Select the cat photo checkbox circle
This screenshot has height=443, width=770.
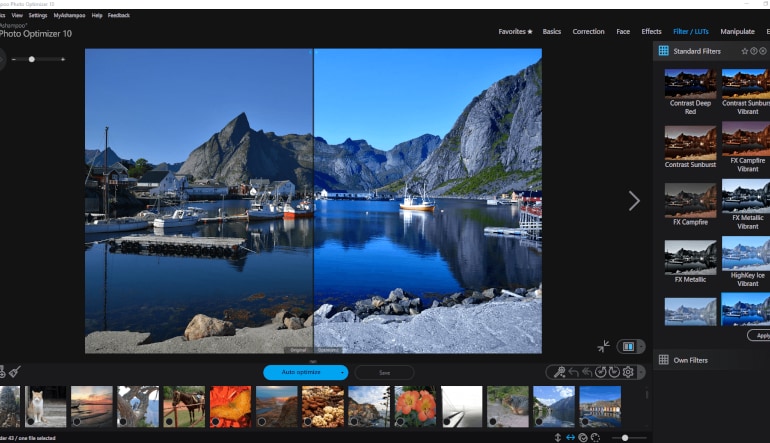[x=31, y=421]
